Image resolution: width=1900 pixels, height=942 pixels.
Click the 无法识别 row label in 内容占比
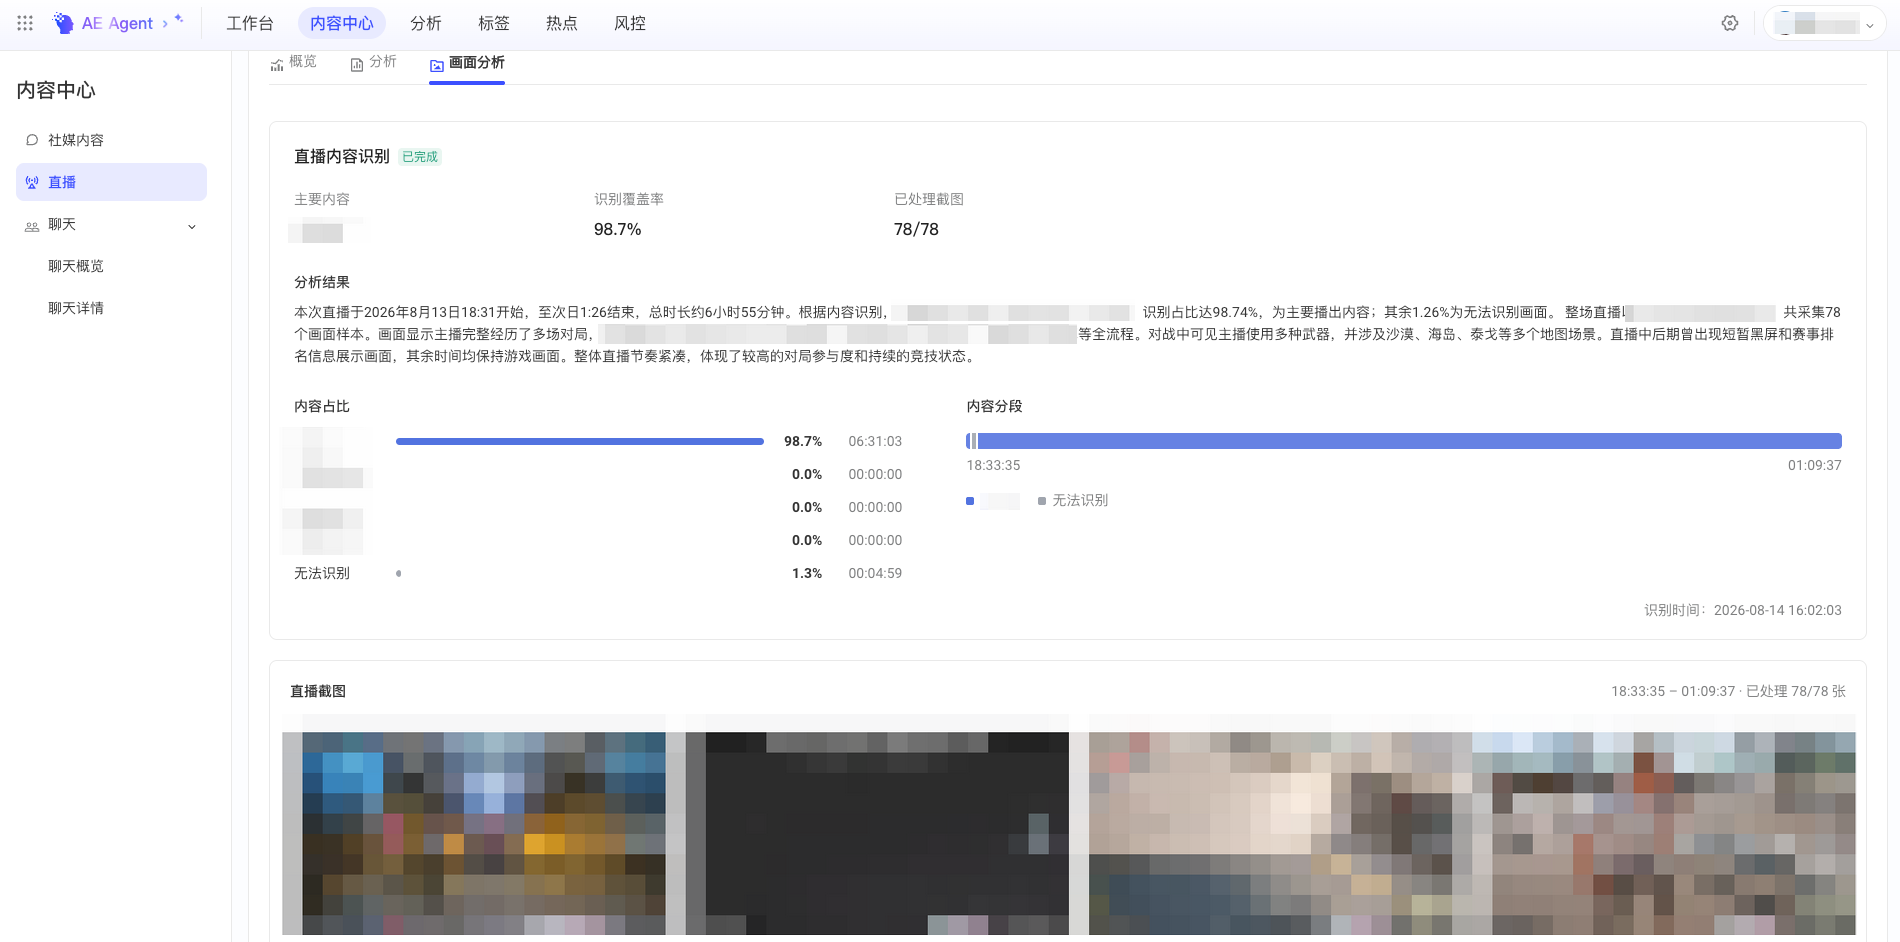pos(322,573)
